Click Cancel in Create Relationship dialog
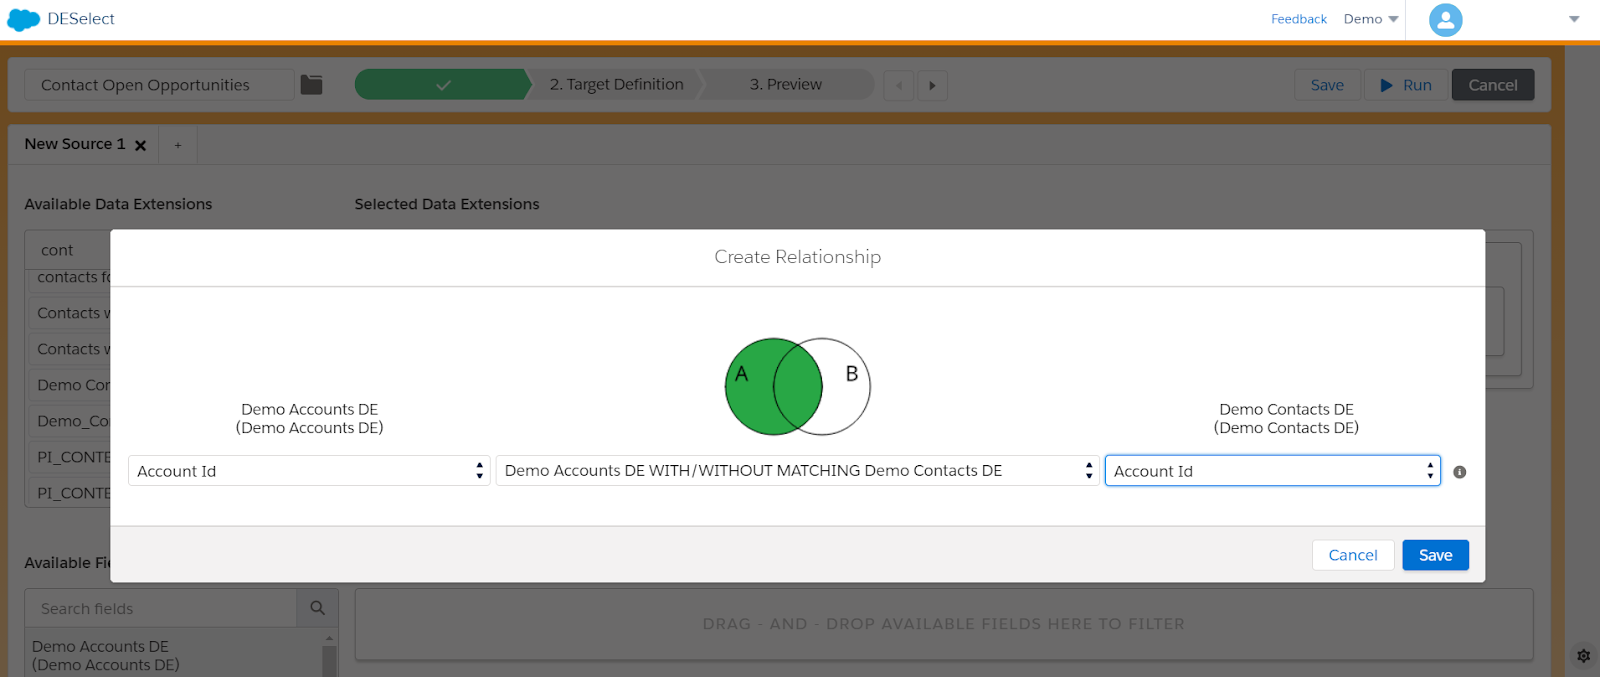 pyautogui.click(x=1353, y=555)
